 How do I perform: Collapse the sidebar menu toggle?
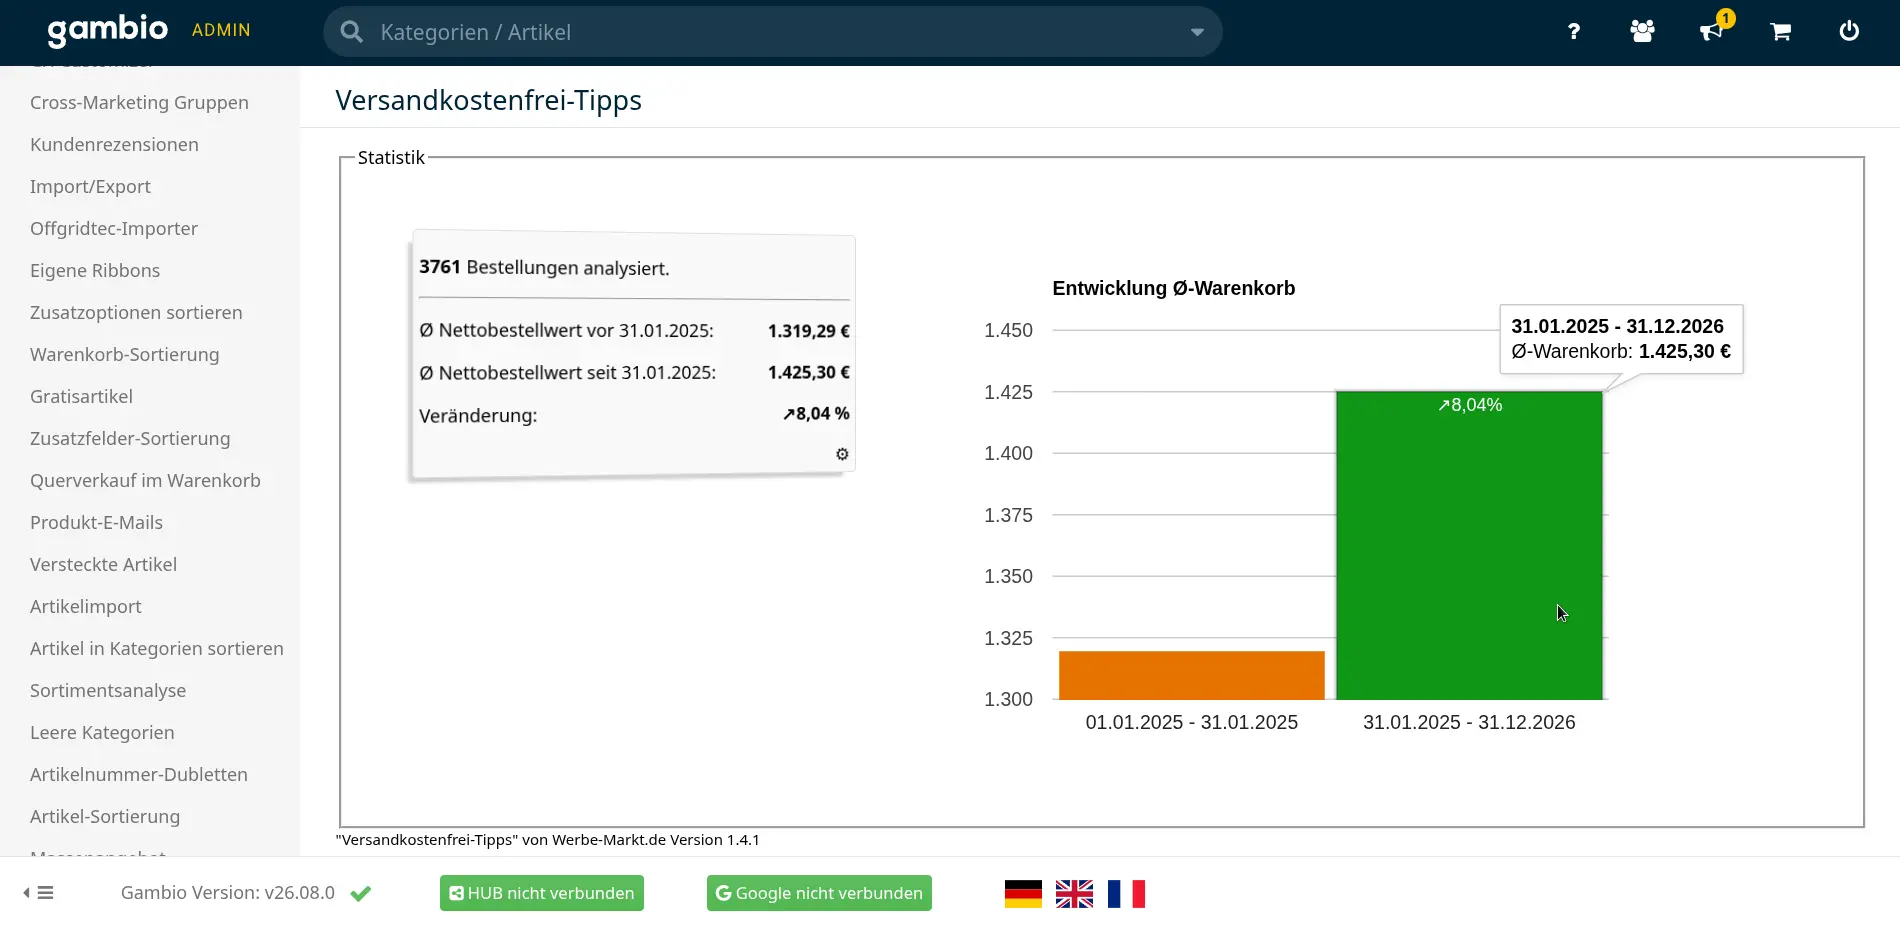[38, 893]
